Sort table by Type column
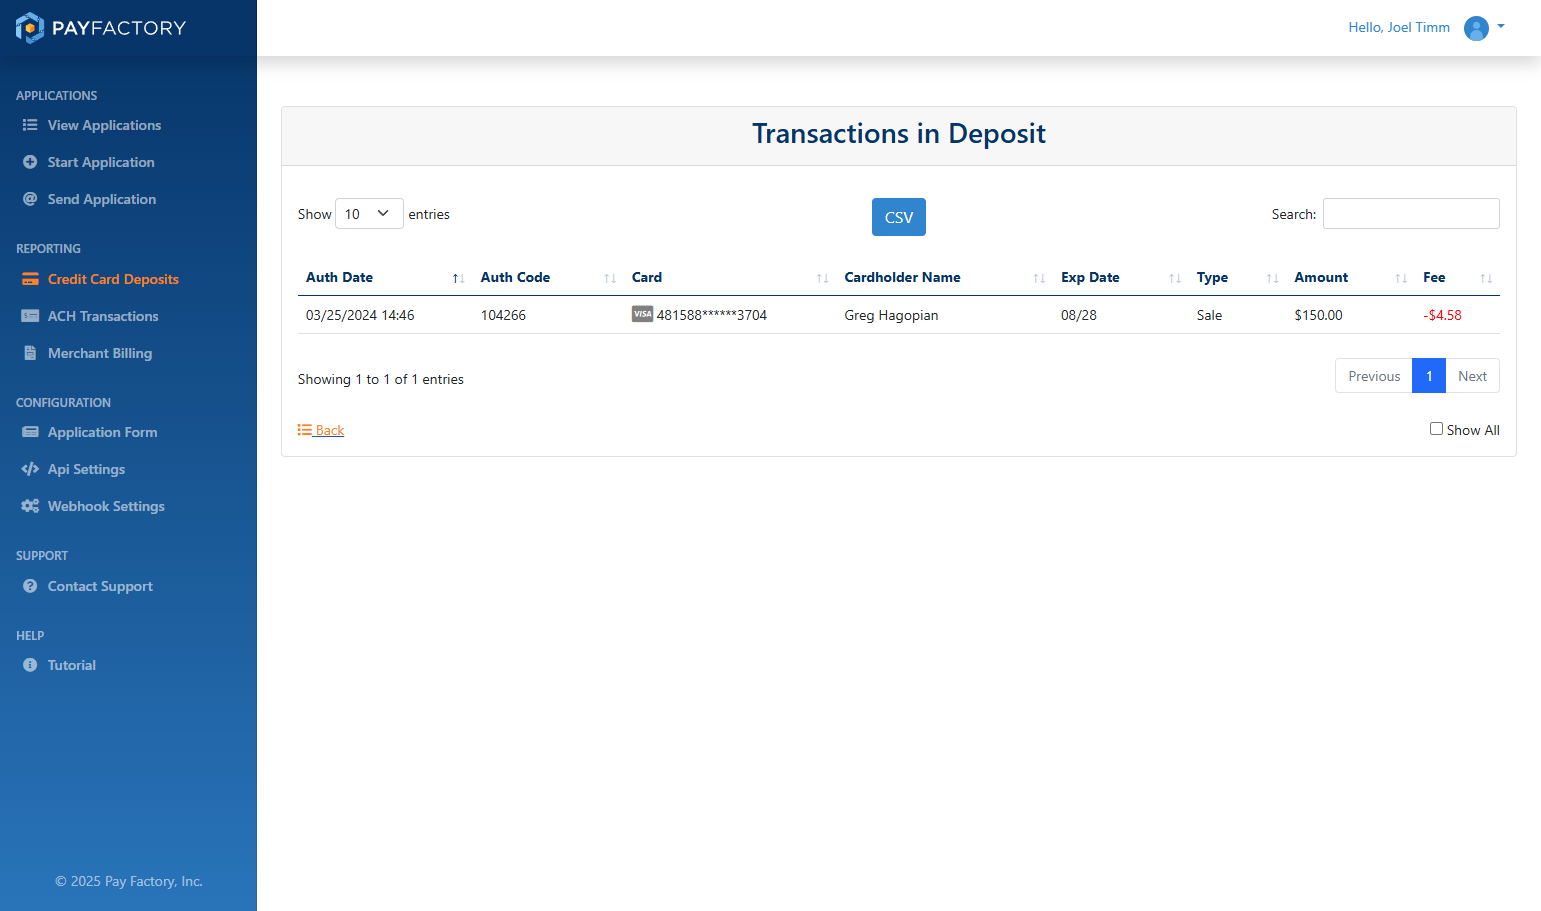 (x=1237, y=277)
